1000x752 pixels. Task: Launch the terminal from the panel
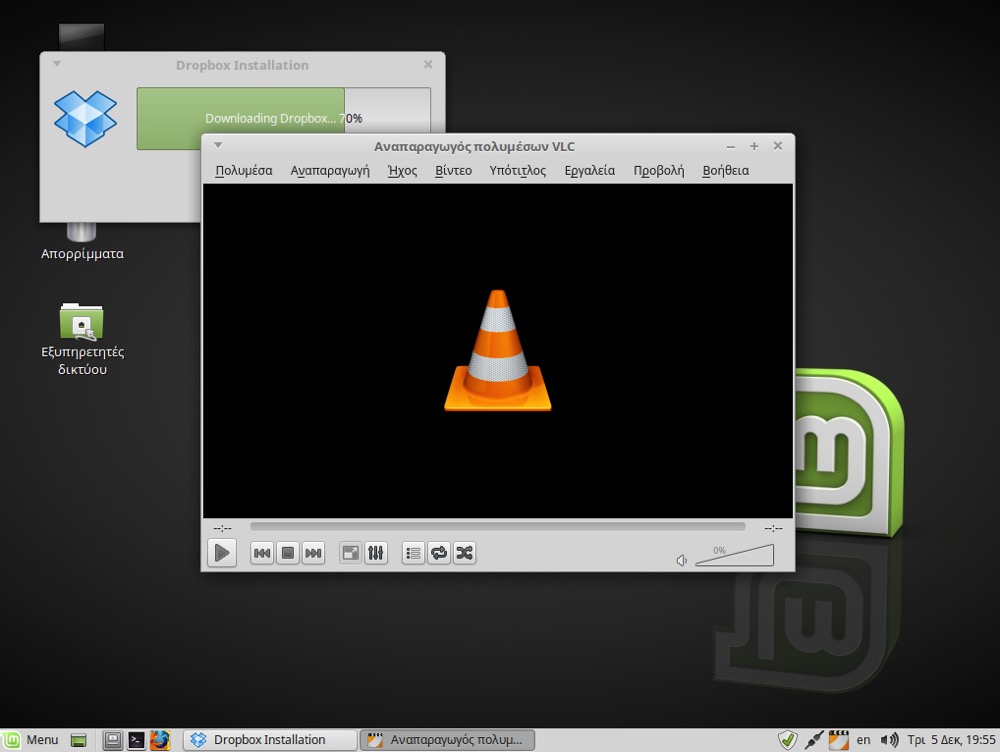(x=136, y=740)
